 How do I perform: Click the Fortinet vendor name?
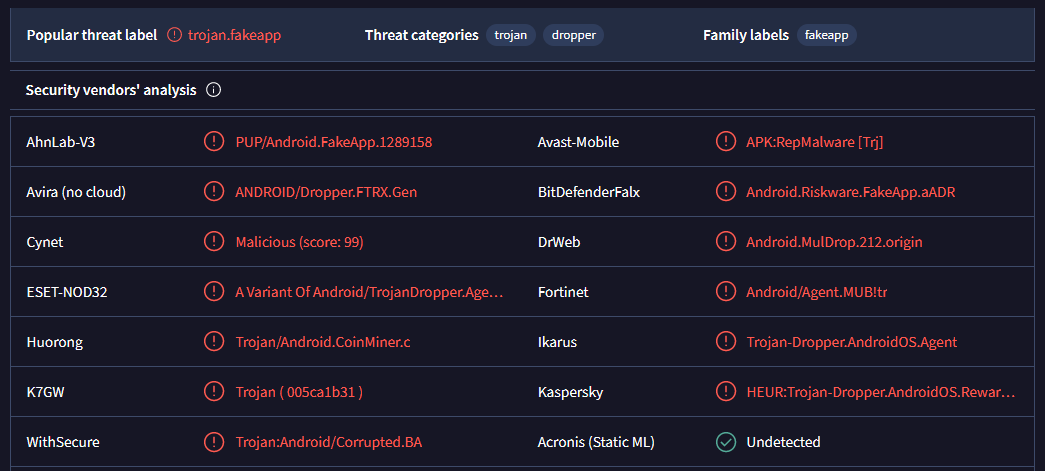tap(563, 292)
